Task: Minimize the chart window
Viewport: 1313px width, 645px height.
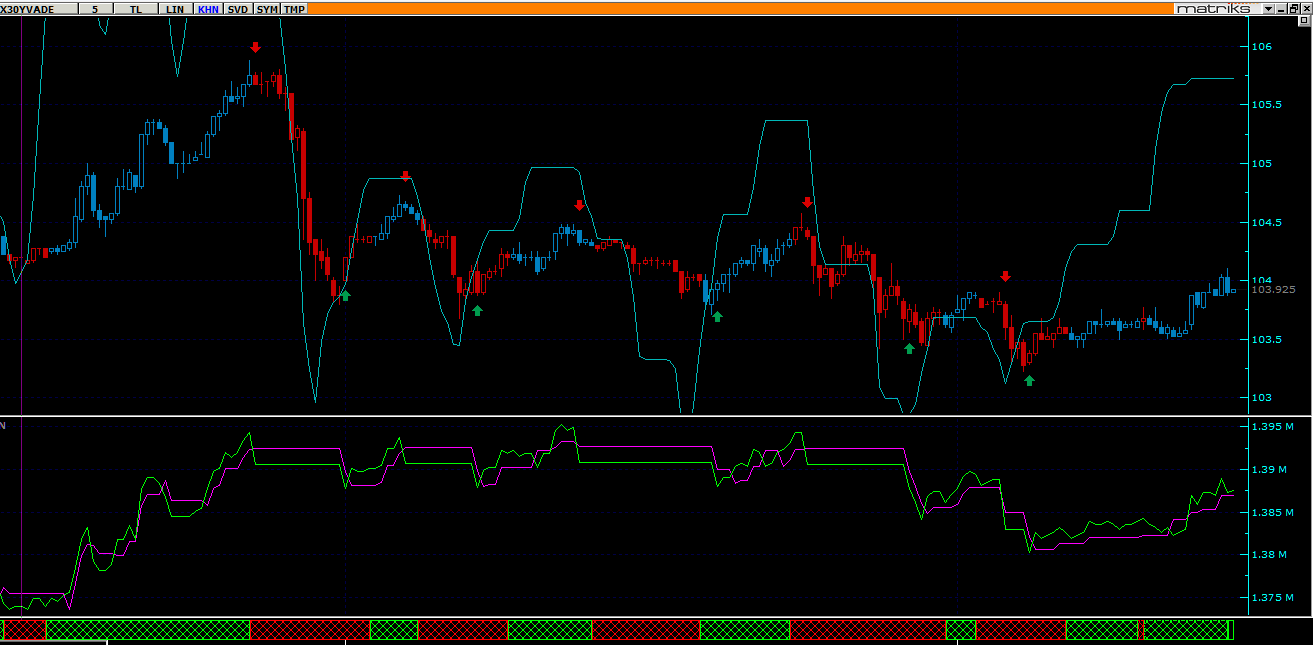Action: (1281, 8)
